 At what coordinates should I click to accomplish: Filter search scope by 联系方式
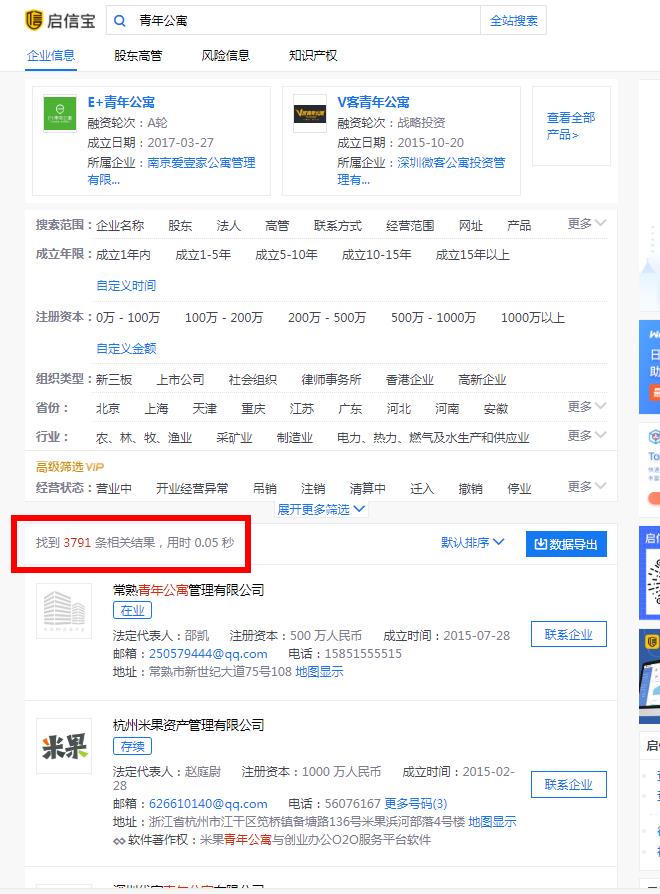pos(337,225)
